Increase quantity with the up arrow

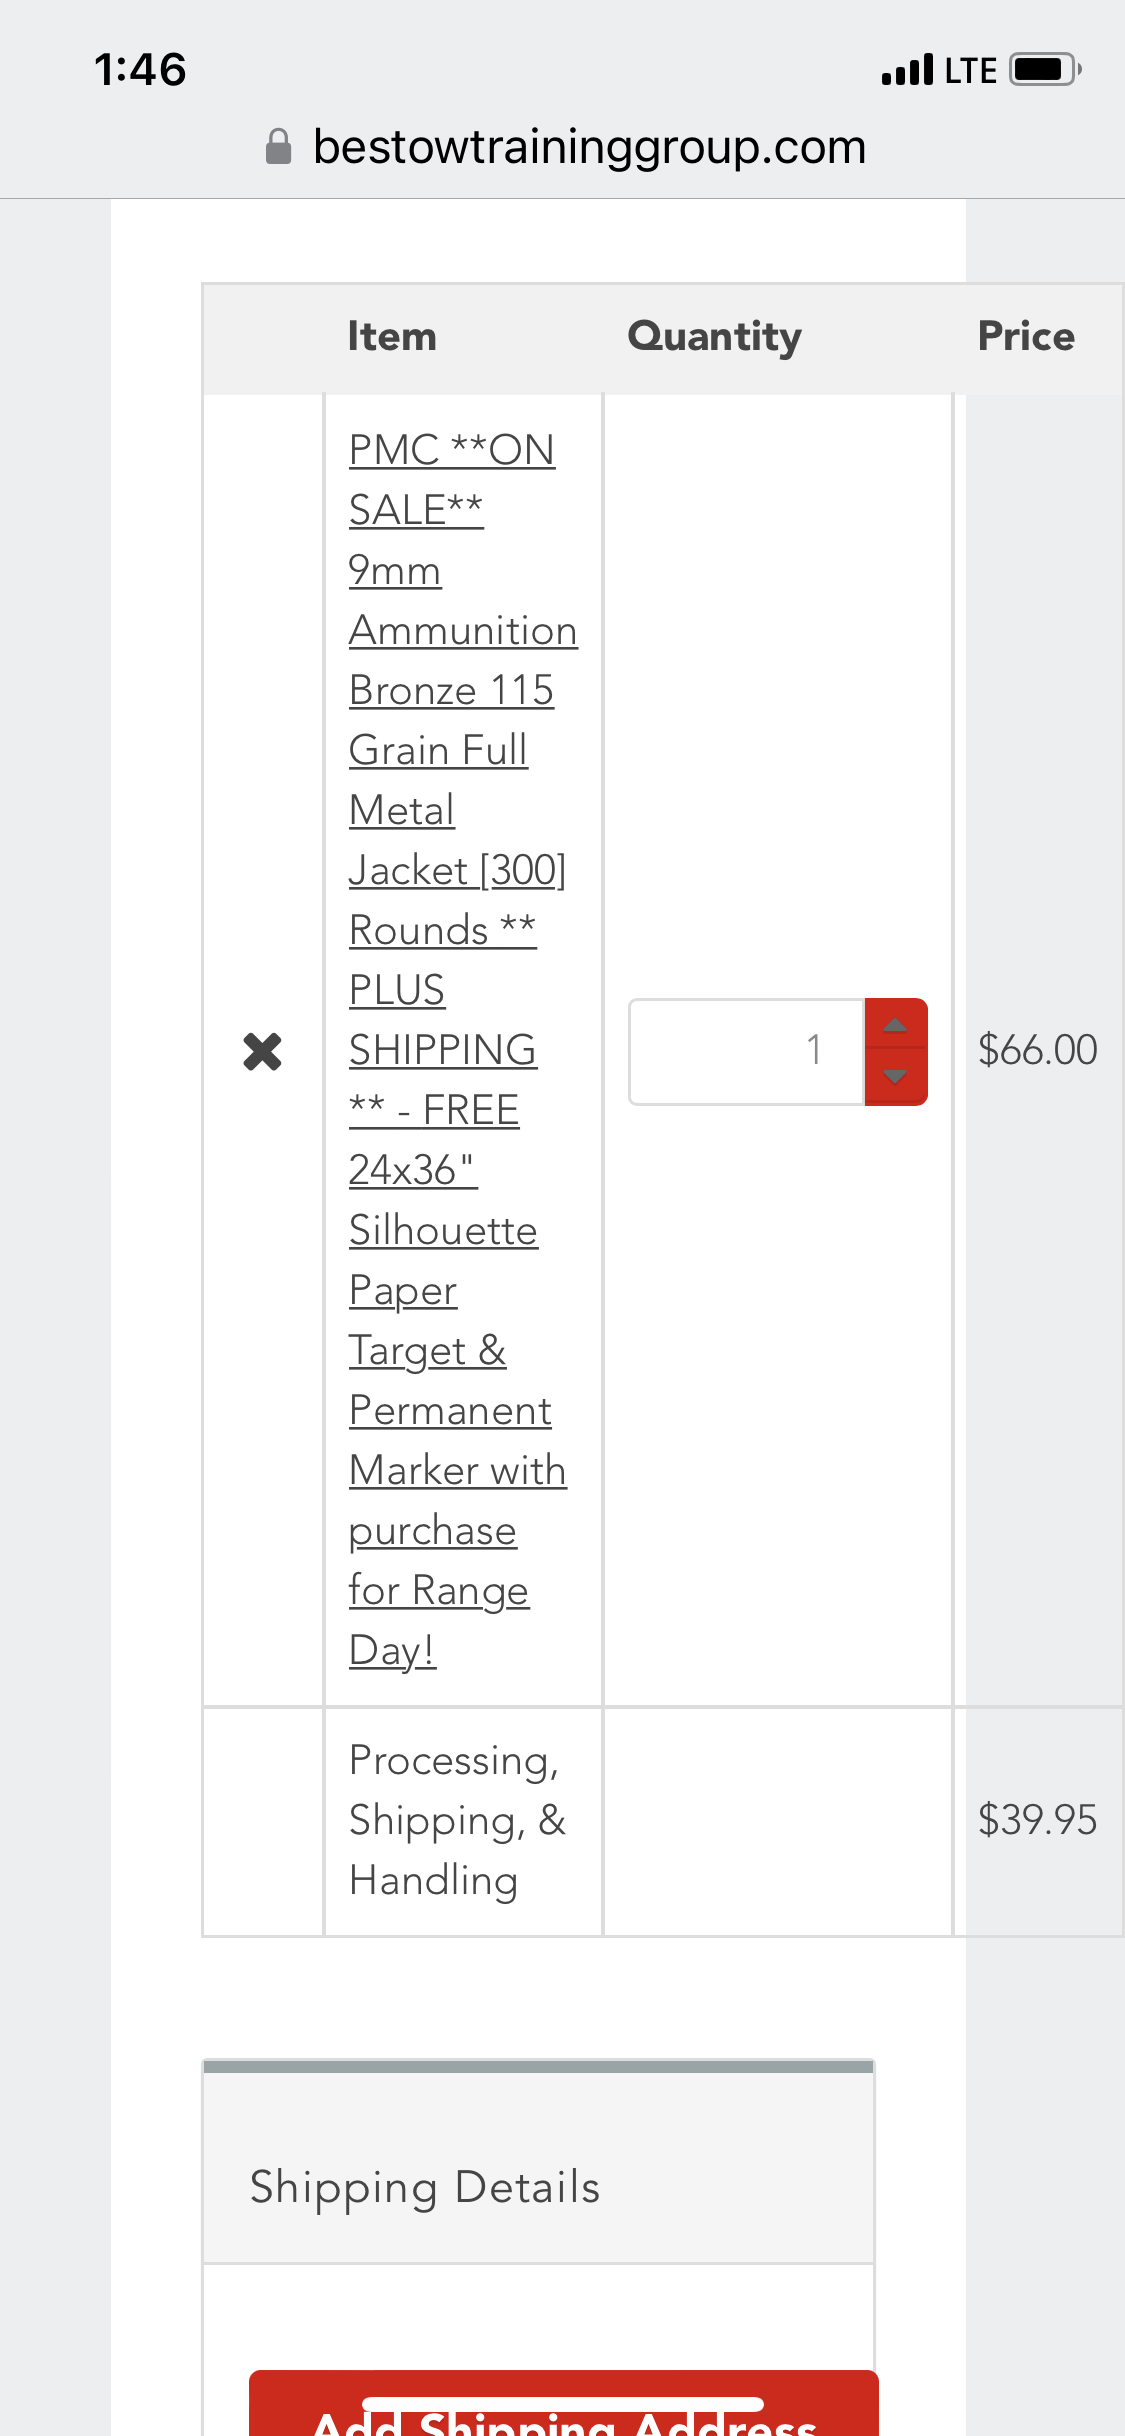coord(895,1025)
